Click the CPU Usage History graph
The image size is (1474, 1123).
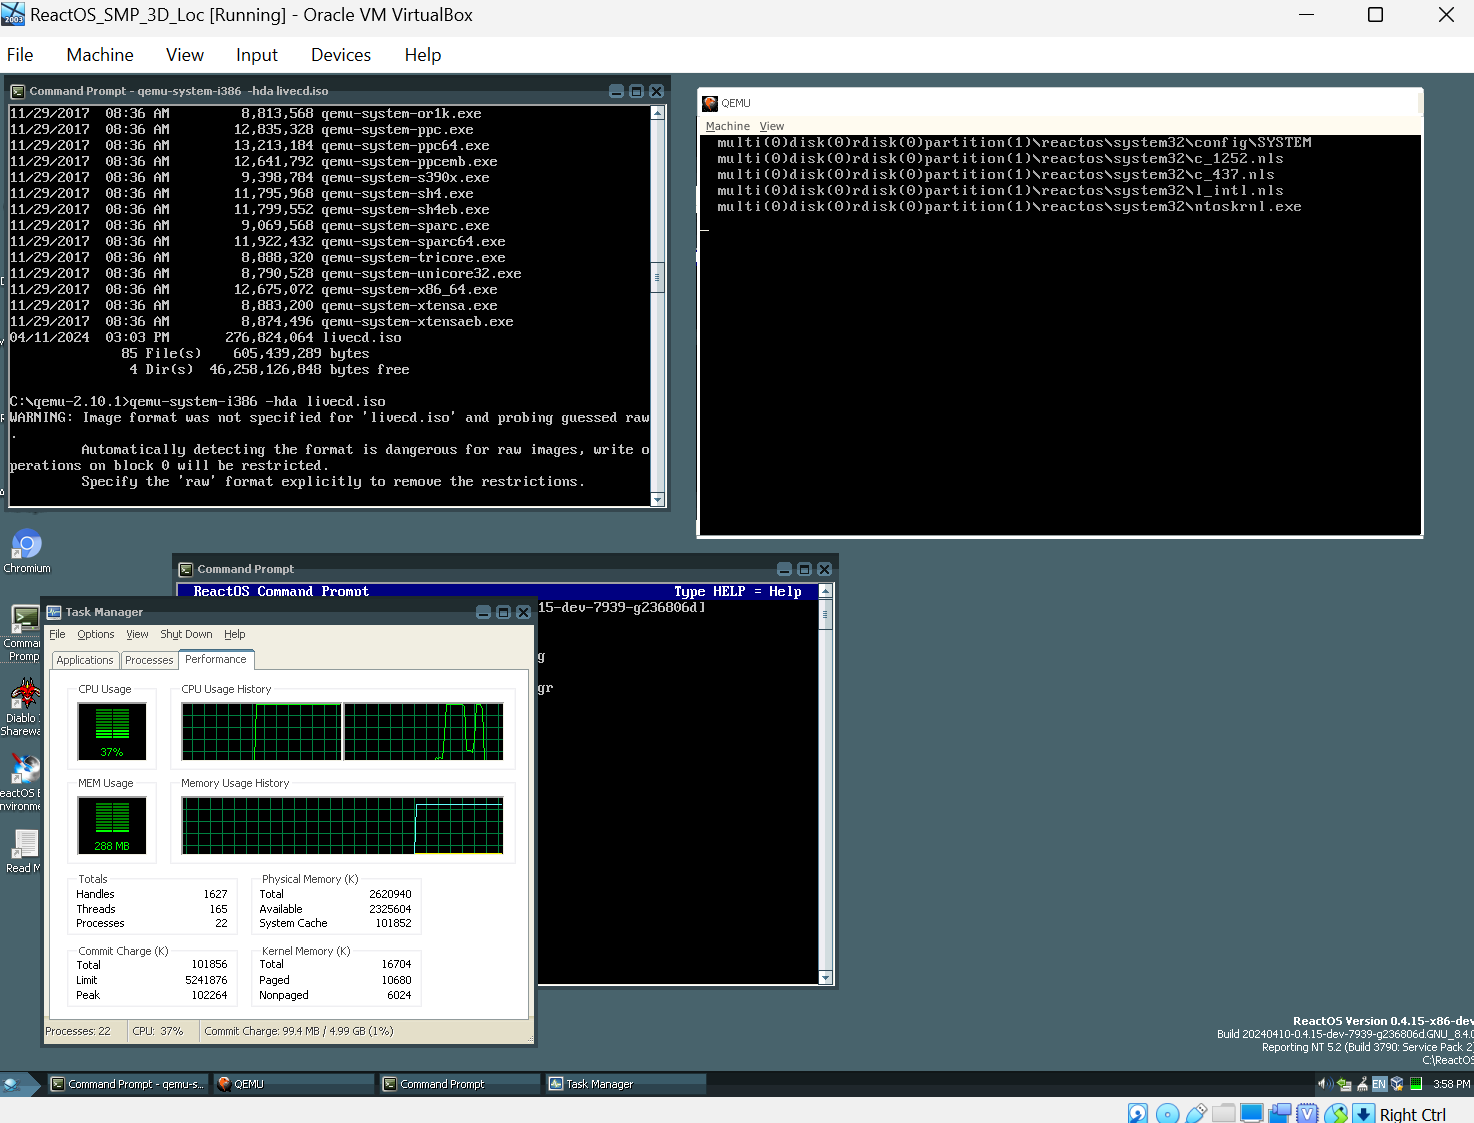pos(342,732)
